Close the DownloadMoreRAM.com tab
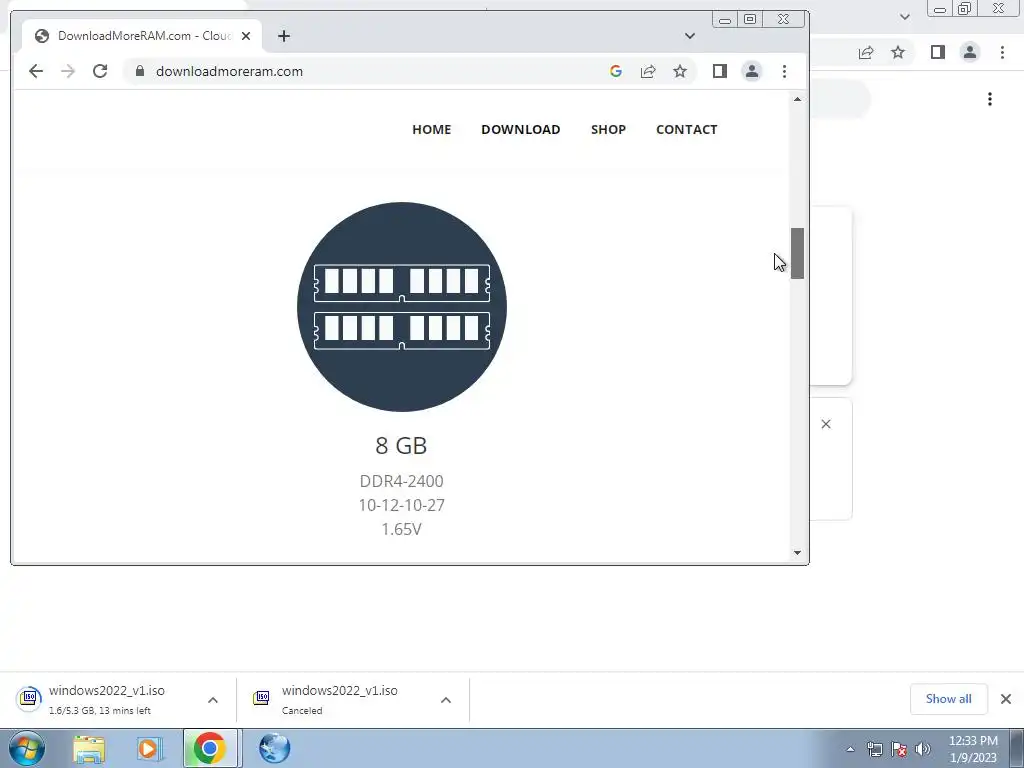Viewport: 1024px width, 768px height. tap(246, 36)
